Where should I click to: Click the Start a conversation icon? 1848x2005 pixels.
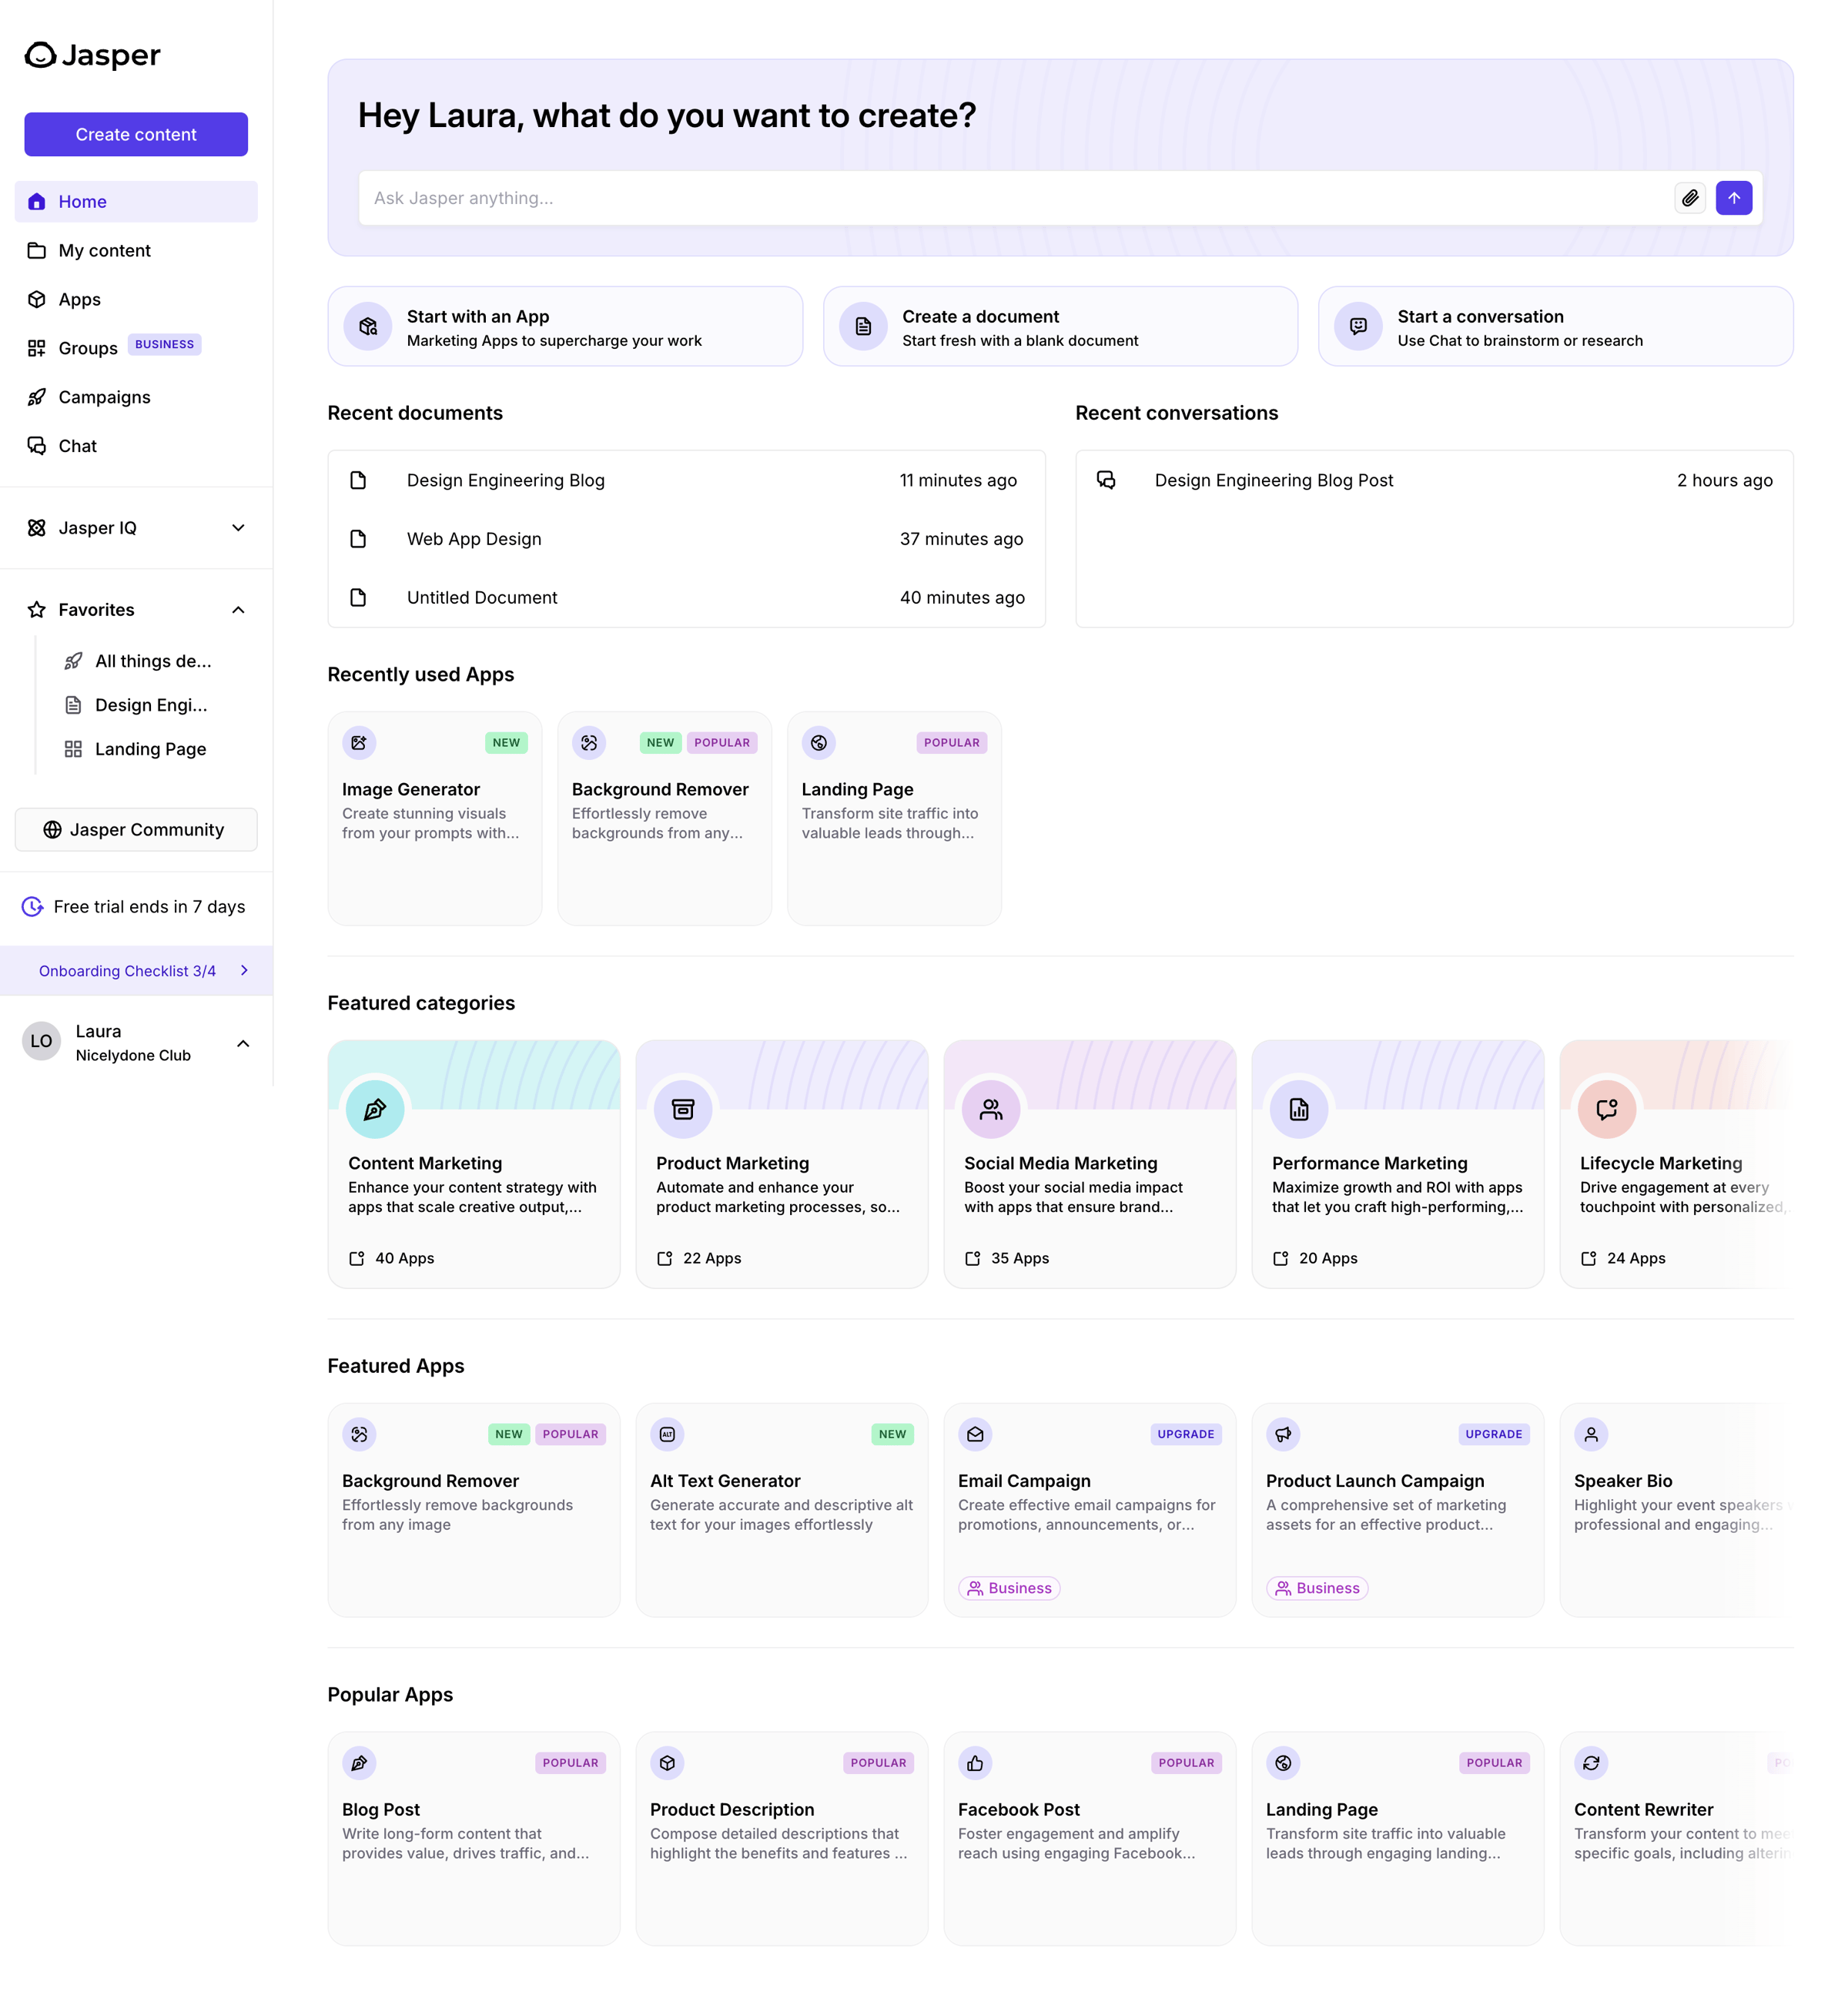[1358, 327]
